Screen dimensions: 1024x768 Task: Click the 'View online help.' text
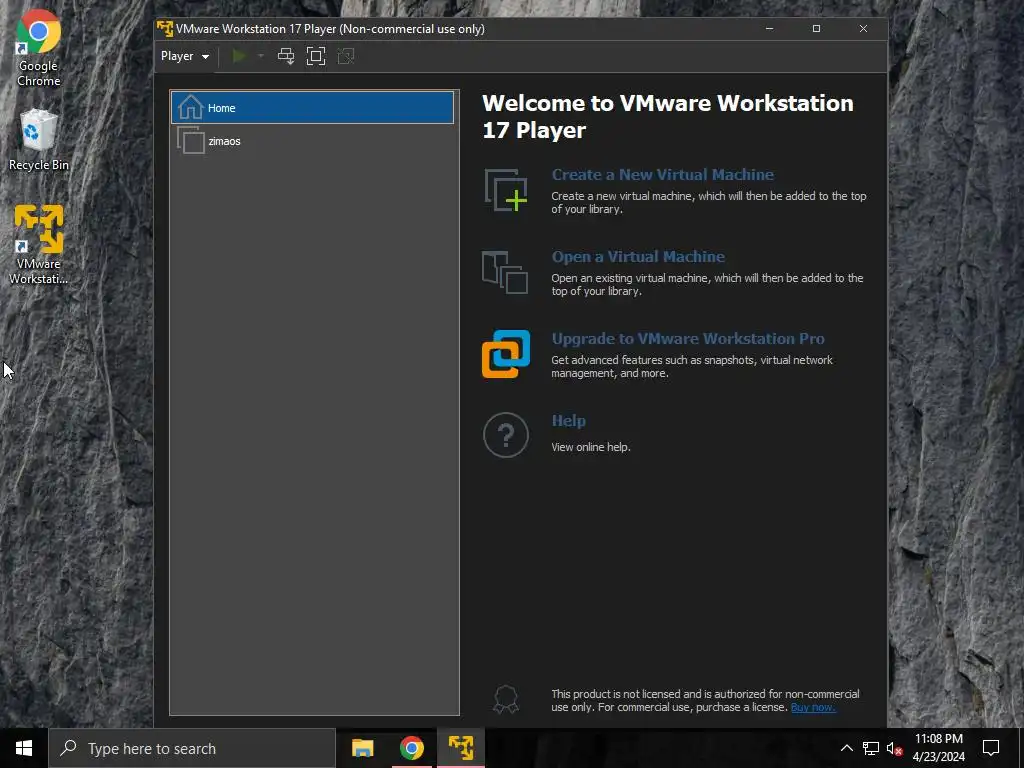tap(590, 447)
